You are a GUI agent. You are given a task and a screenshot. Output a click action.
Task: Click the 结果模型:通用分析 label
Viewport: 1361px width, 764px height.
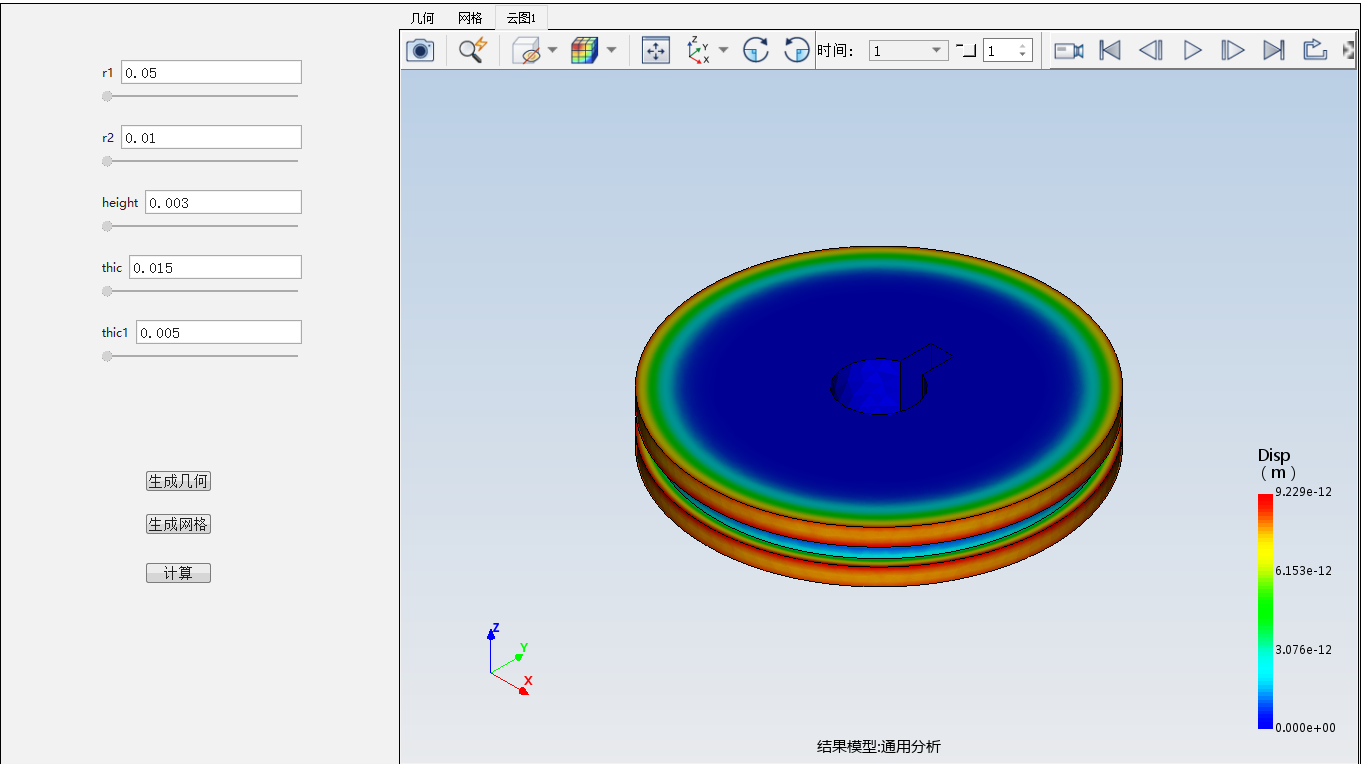[878, 746]
